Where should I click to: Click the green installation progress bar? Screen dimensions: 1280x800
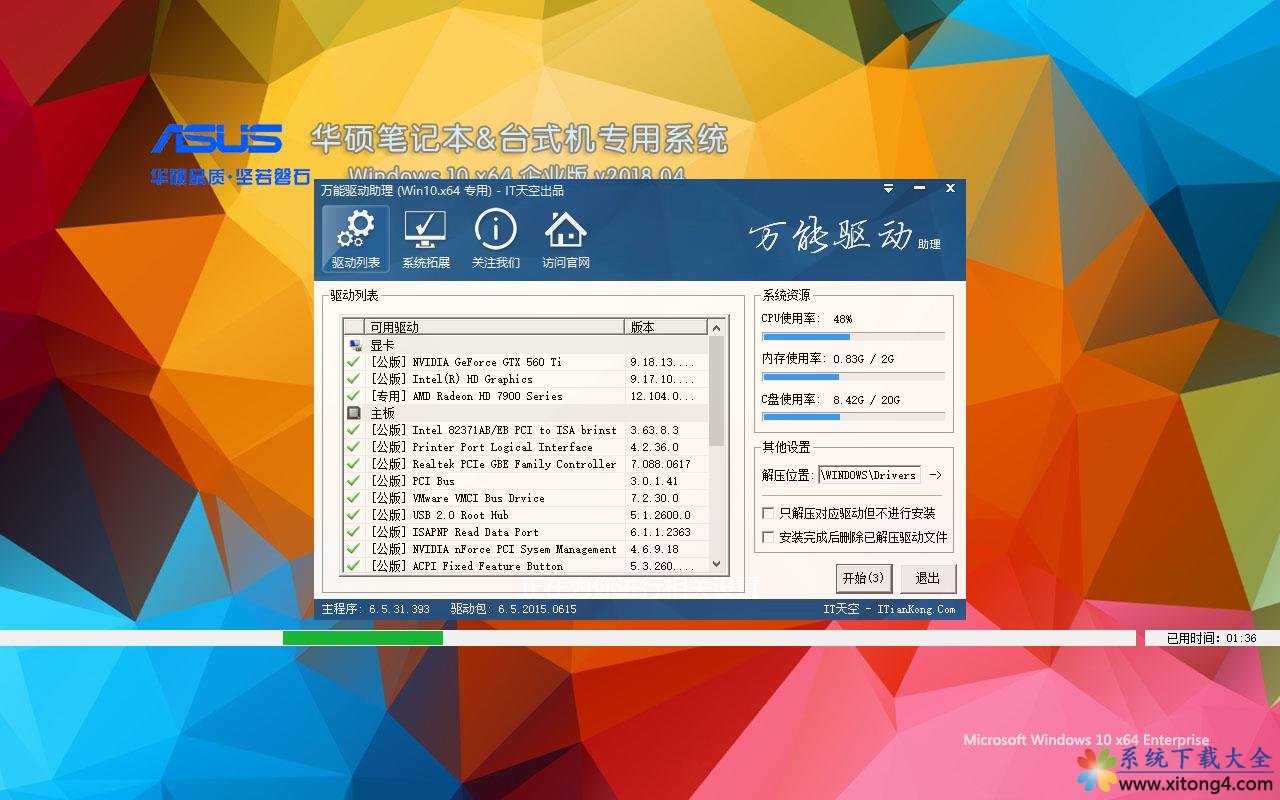(363, 638)
